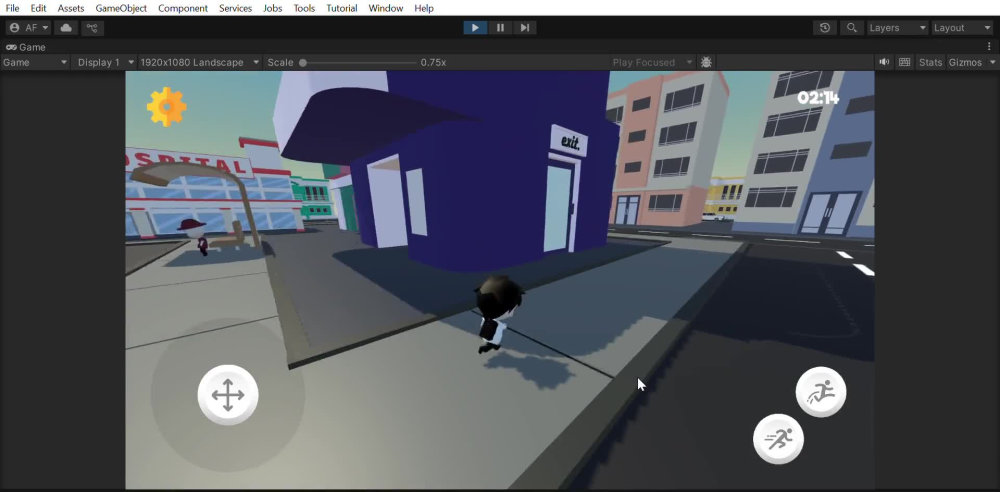The height and width of the screenshot is (492, 1000).
Task: Open the File menu
Action: (12, 8)
